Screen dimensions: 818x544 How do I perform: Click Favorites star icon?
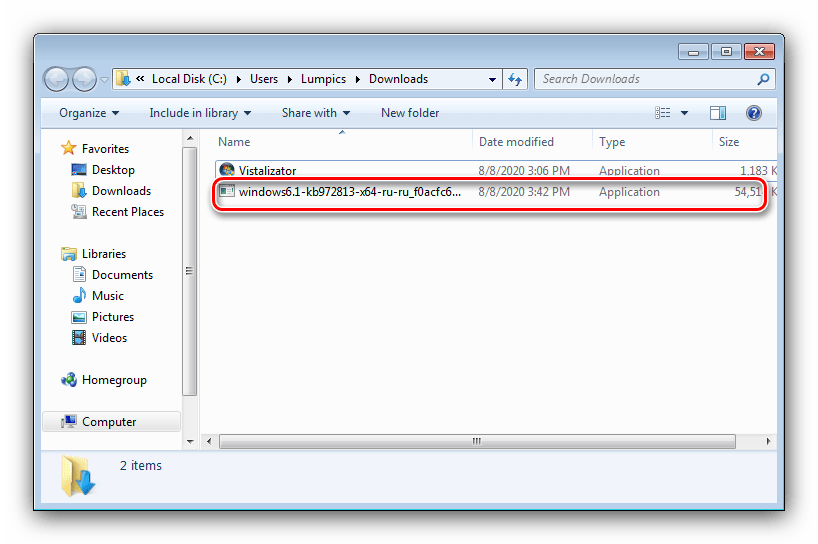[68, 148]
